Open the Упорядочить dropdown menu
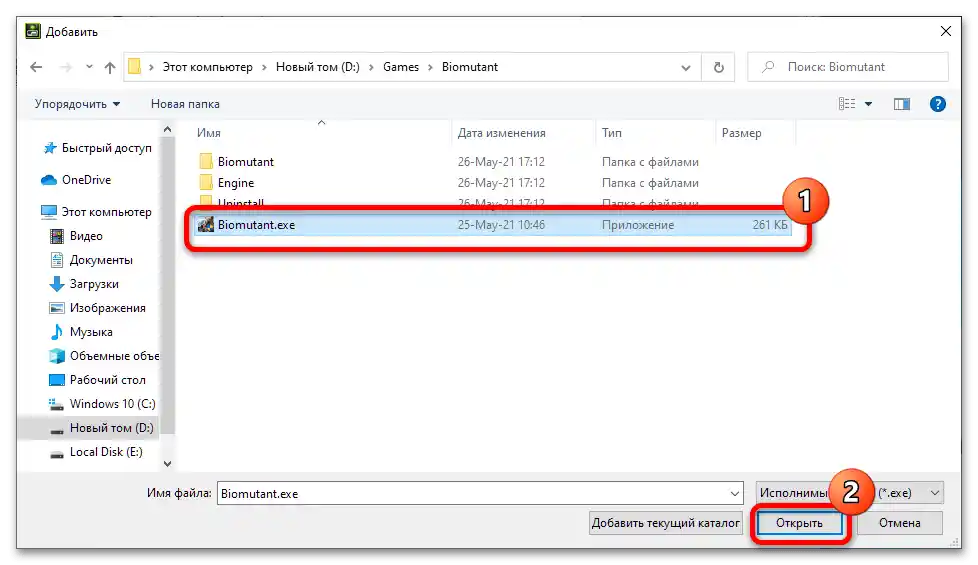978x565 pixels. coord(77,104)
